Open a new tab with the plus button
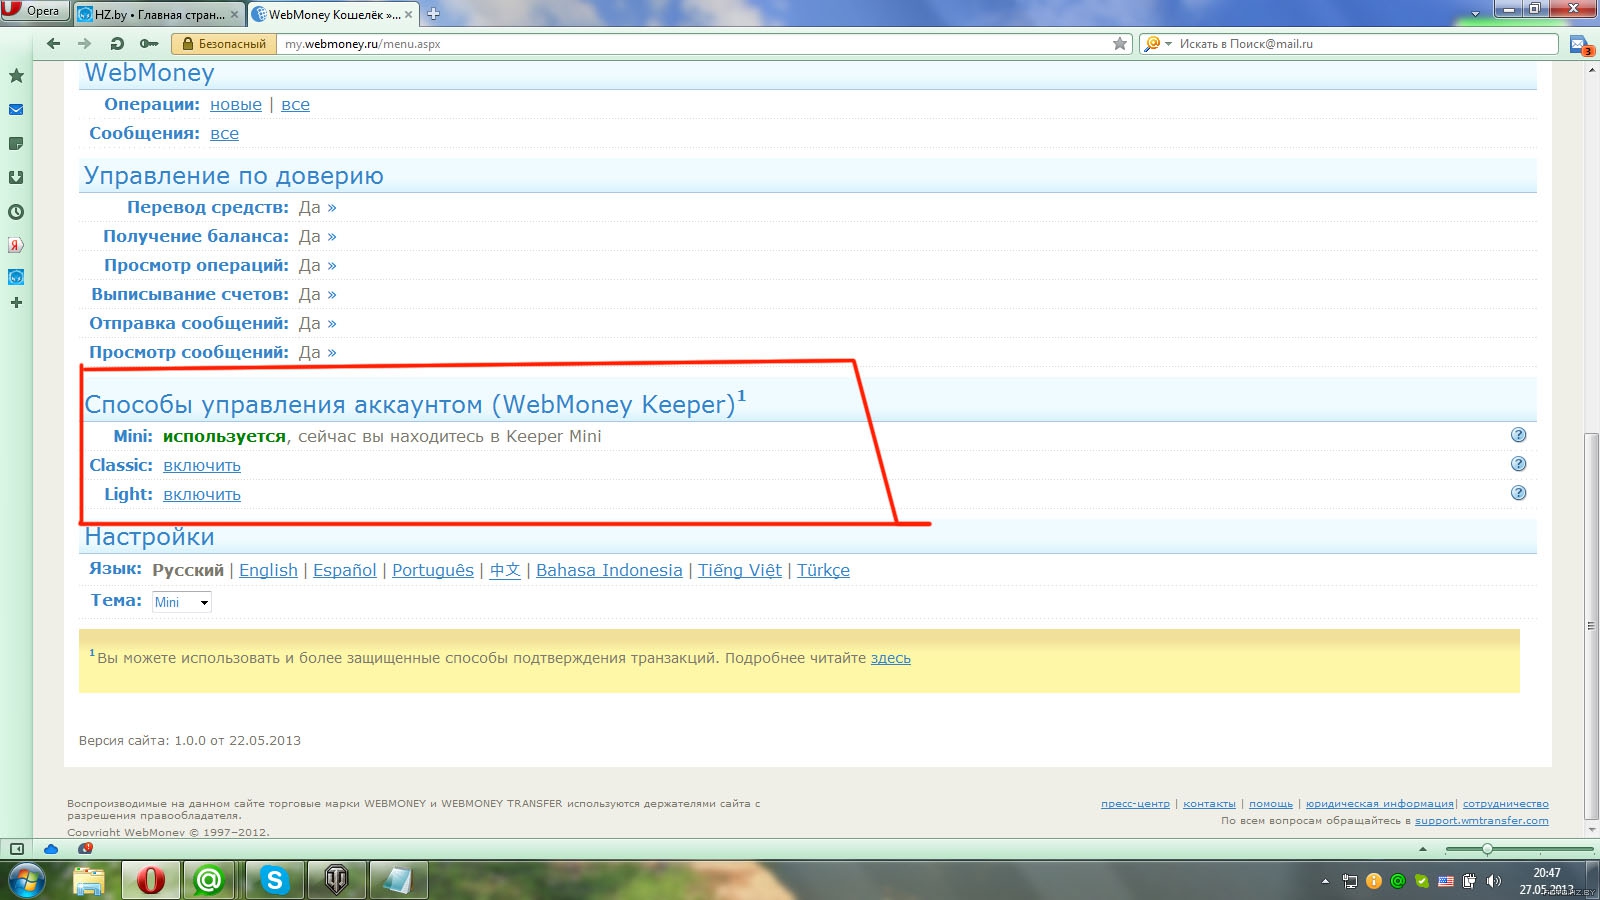The height and width of the screenshot is (900, 1600). [x=434, y=14]
